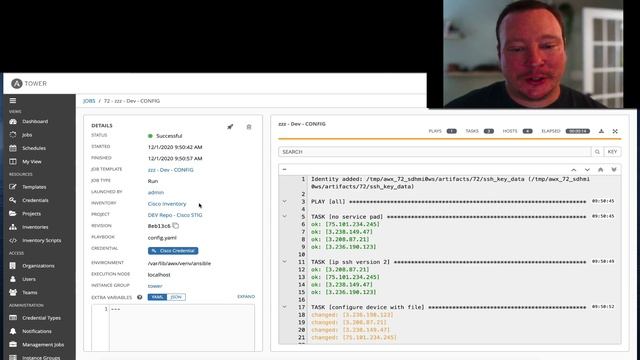Click the Cisco Credential tag

coord(173,251)
